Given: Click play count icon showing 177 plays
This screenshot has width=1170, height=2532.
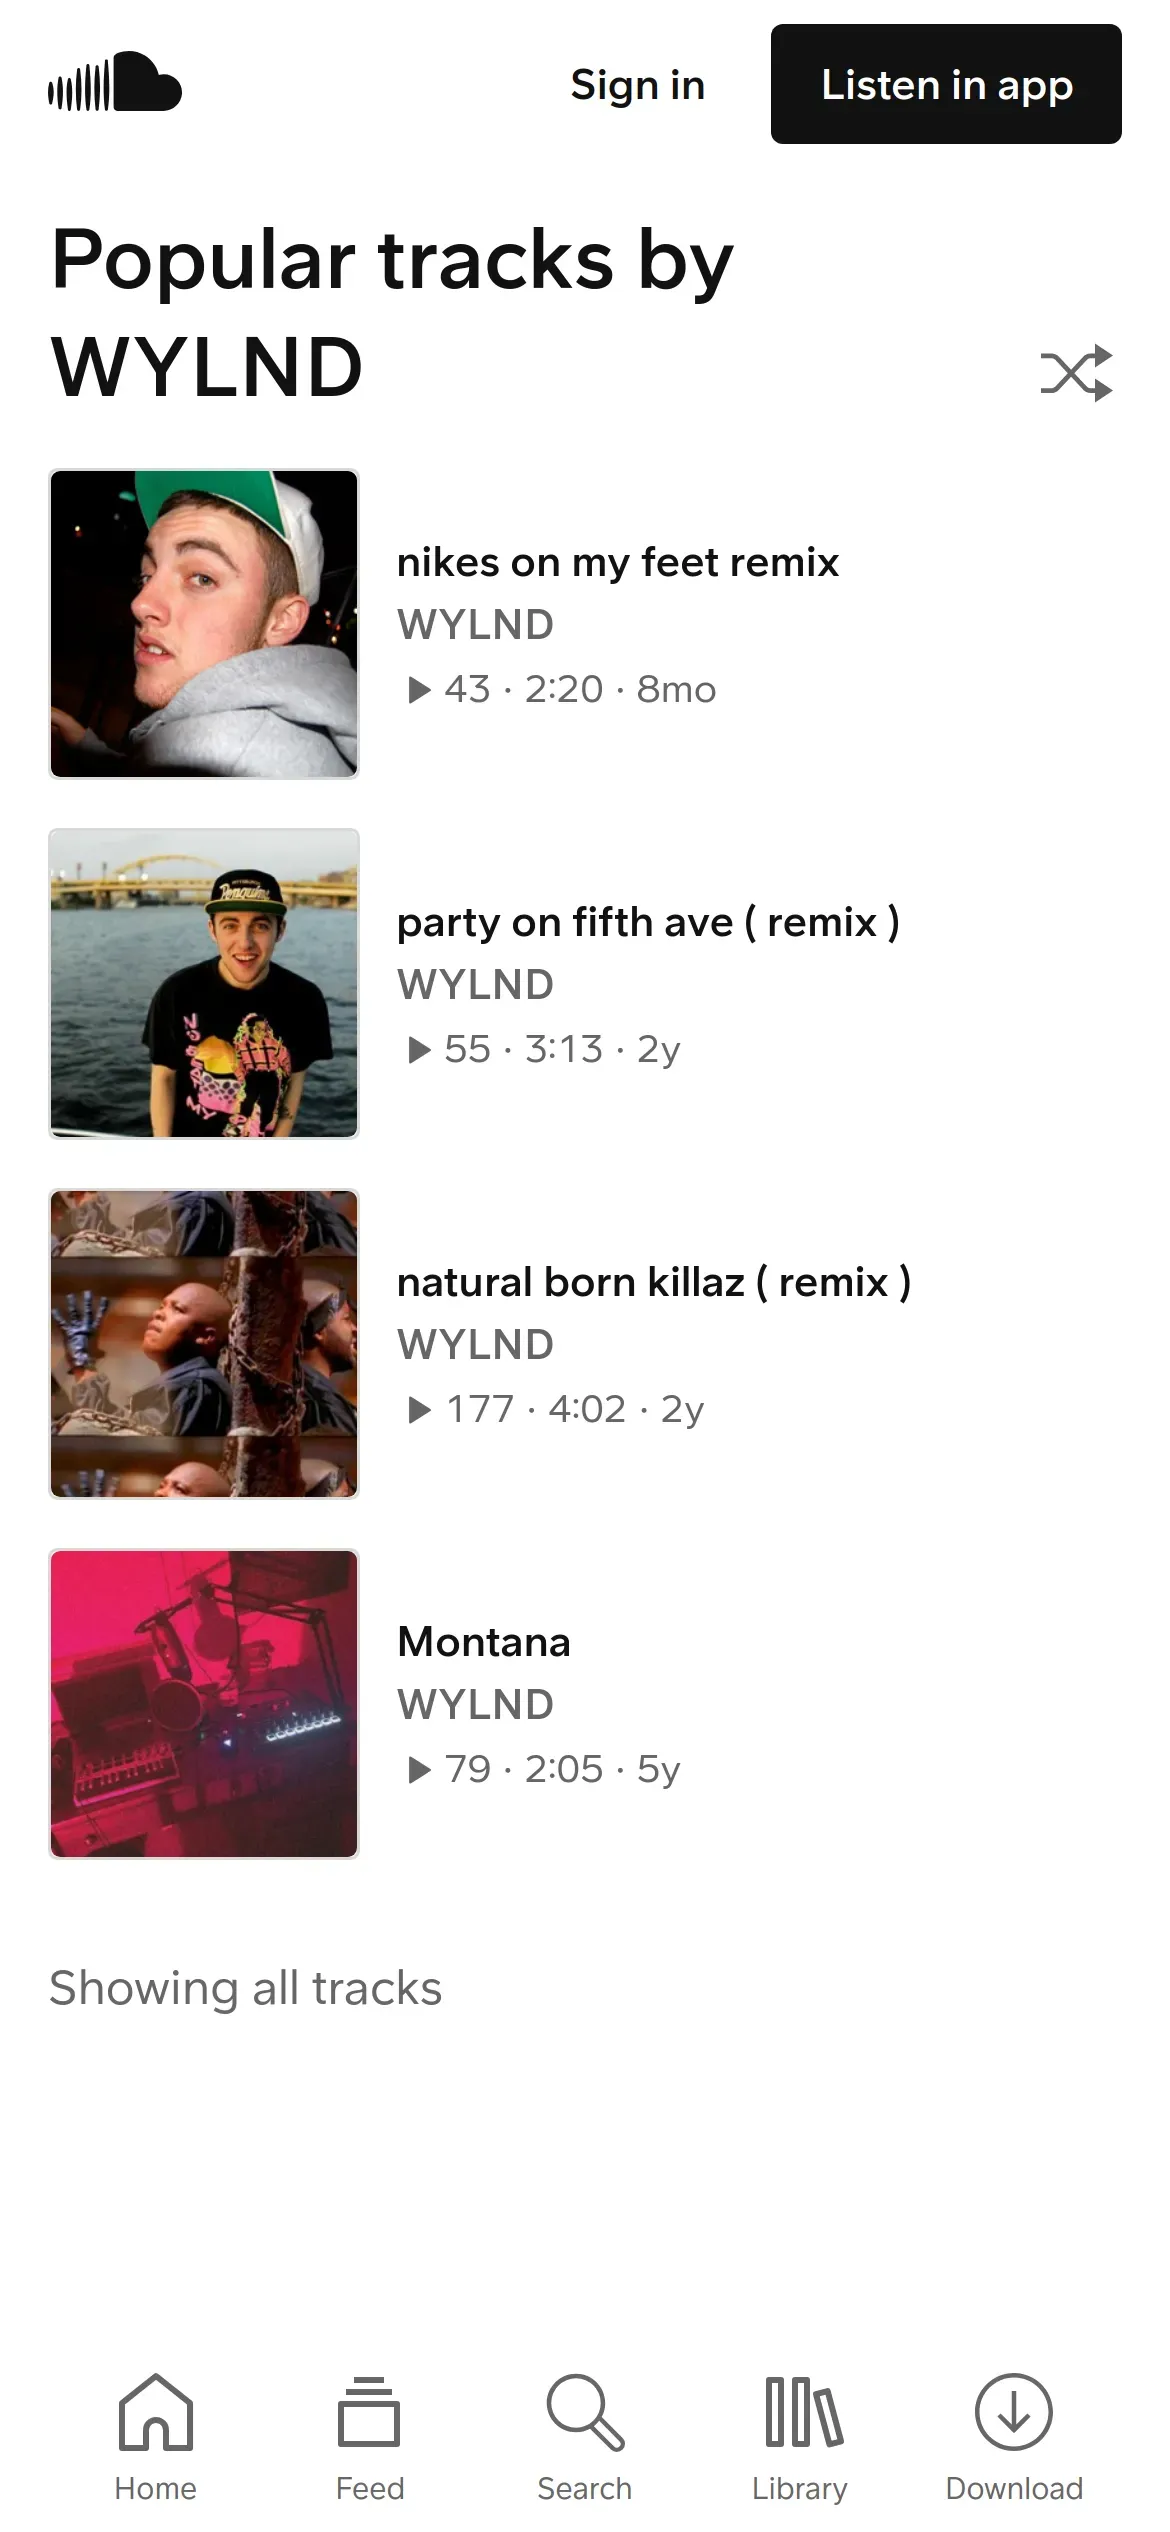Looking at the screenshot, I should pos(420,1410).
